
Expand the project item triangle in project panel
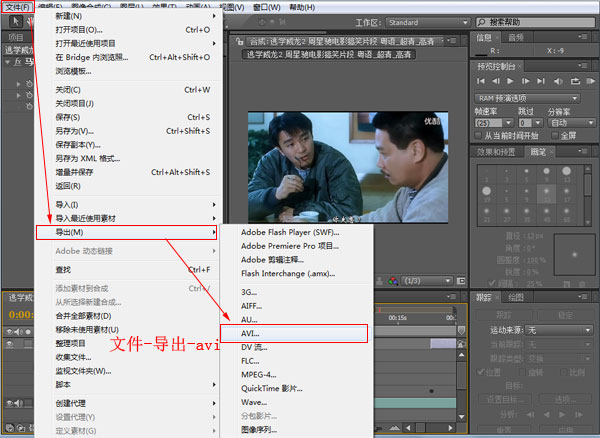(7, 62)
